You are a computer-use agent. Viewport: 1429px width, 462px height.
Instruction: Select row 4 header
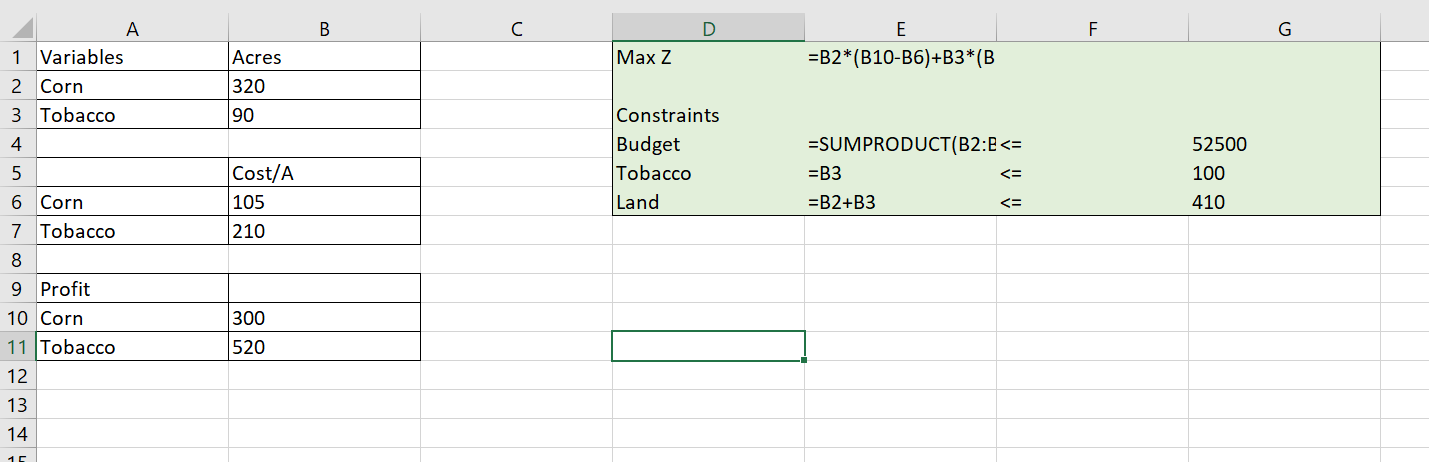click(x=18, y=144)
